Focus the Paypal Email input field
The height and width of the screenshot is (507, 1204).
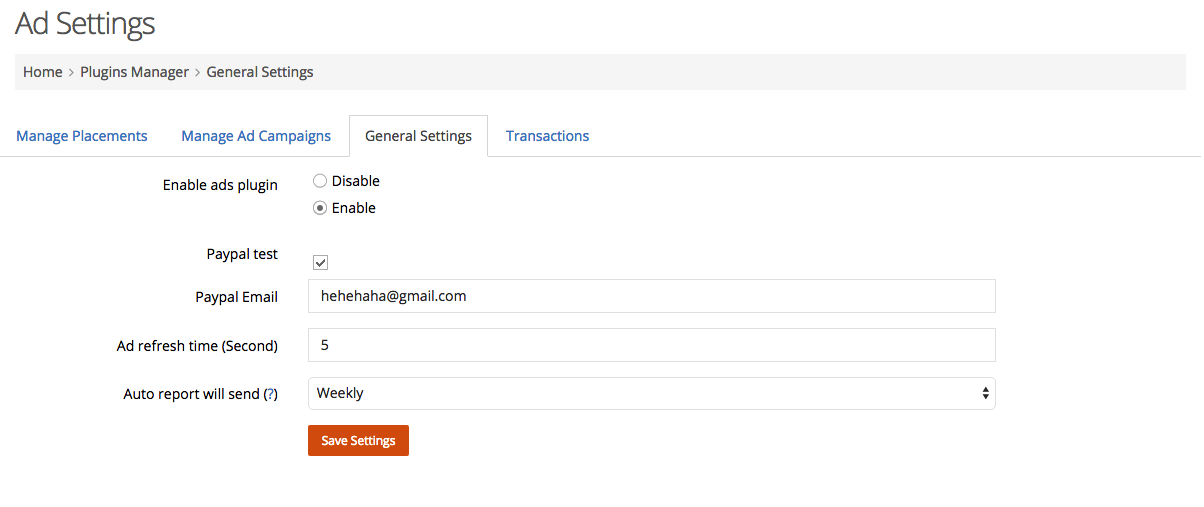pyautogui.click(x=652, y=296)
